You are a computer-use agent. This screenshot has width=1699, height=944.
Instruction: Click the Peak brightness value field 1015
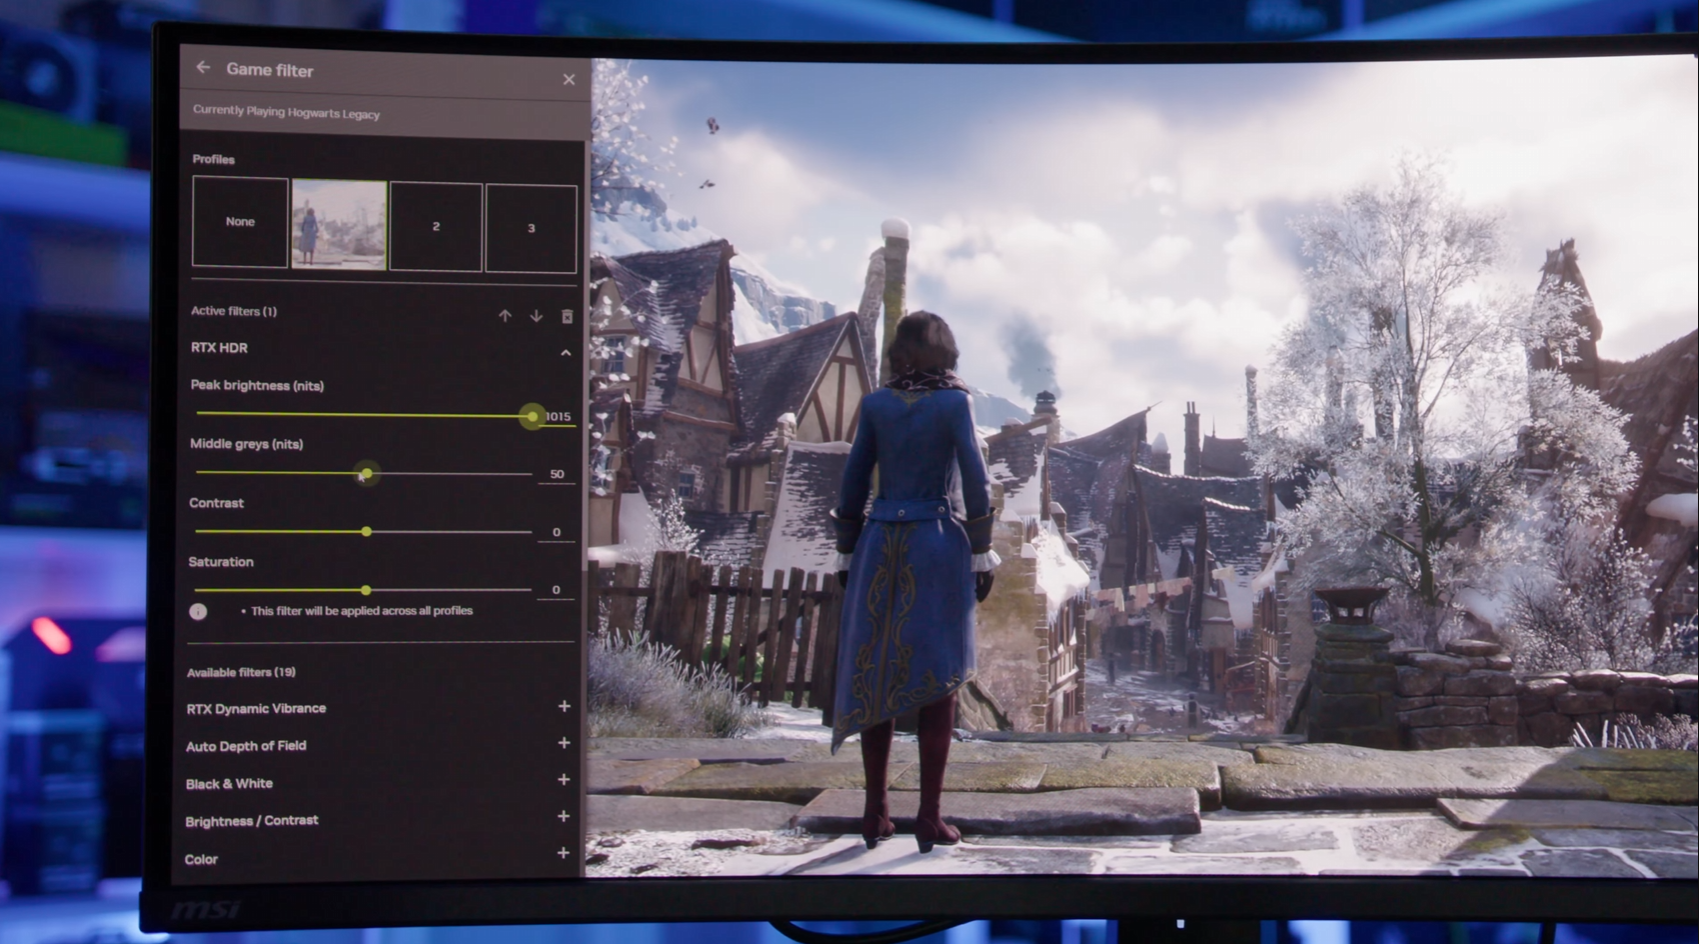click(558, 417)
